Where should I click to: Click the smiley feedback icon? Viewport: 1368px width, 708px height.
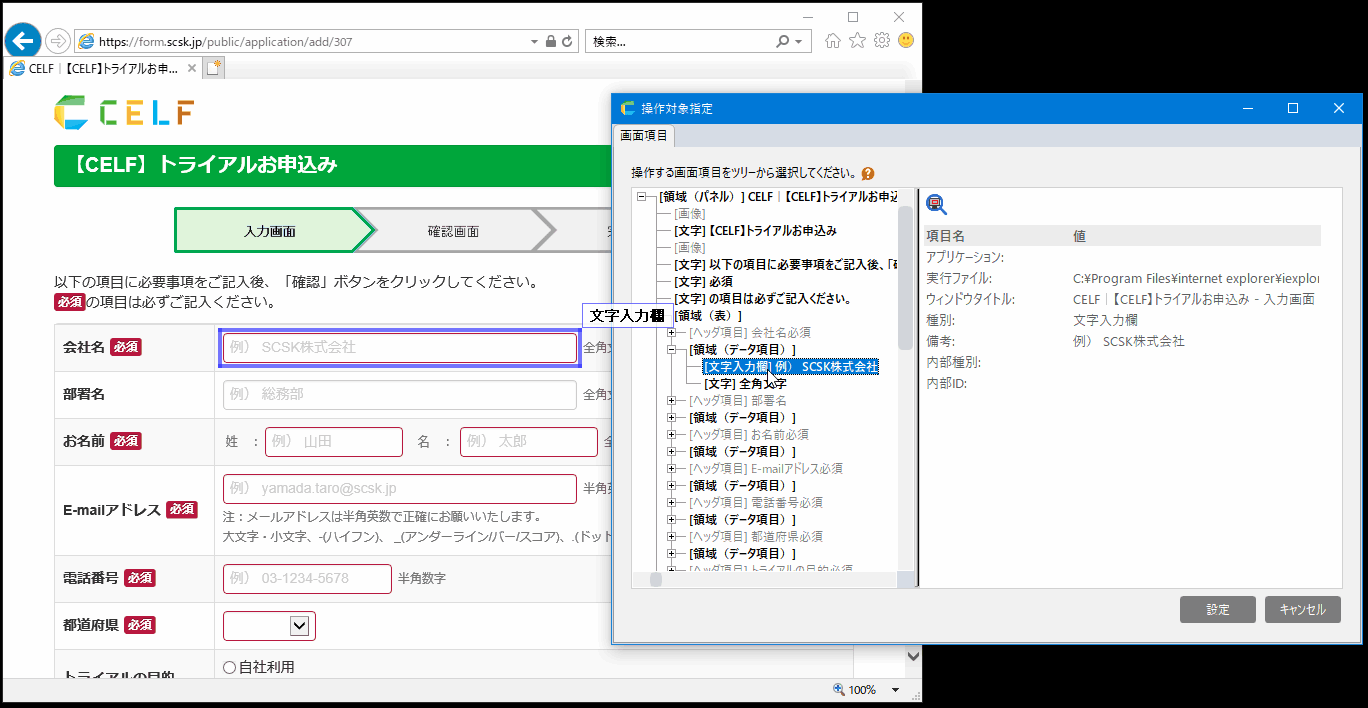tap(906, 41)
